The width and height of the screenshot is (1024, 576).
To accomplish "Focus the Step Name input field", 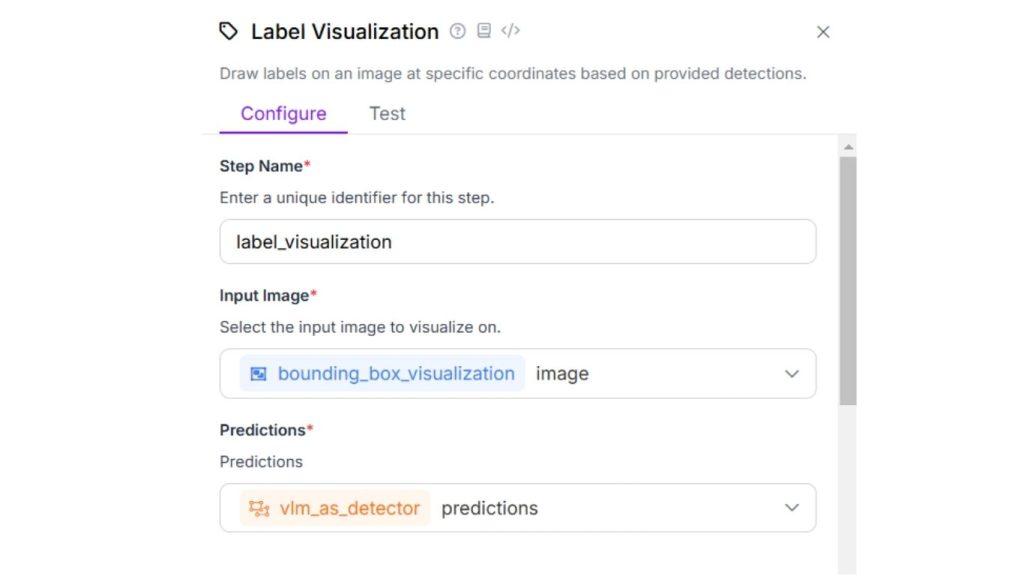I will click(517, 242).
